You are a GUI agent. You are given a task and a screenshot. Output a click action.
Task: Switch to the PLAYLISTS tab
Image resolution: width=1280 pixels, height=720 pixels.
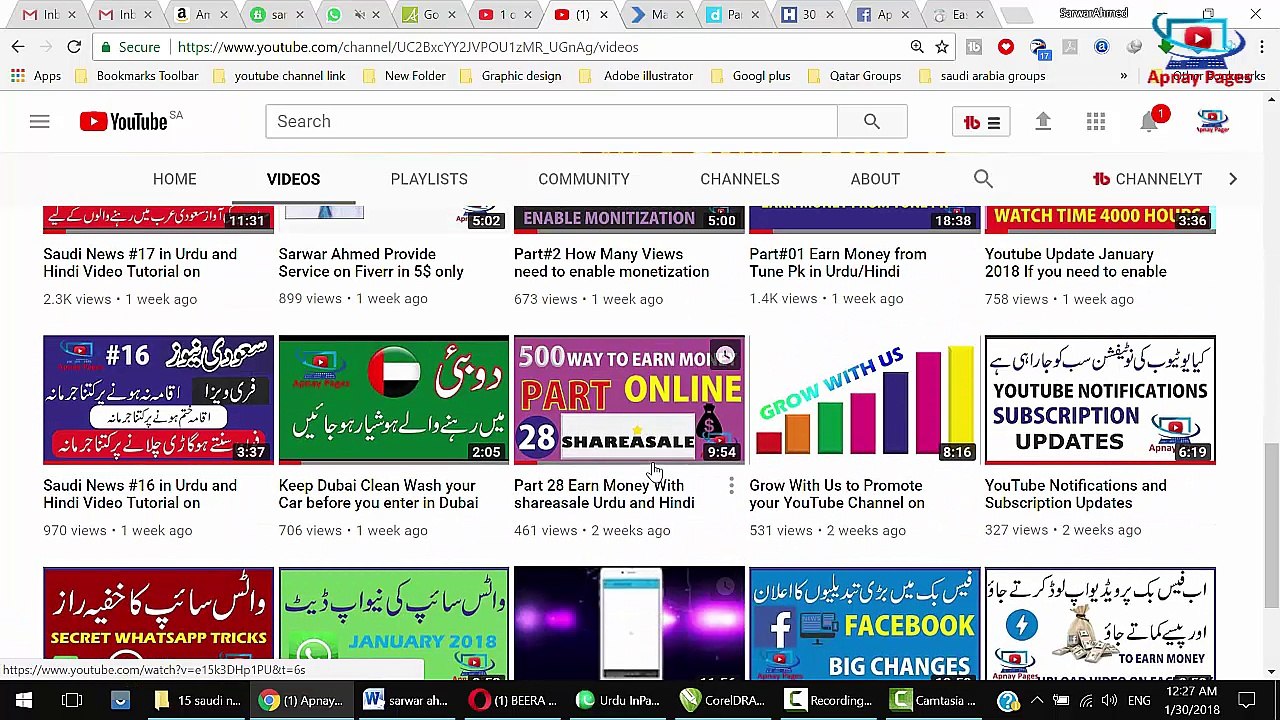point(429,179)
